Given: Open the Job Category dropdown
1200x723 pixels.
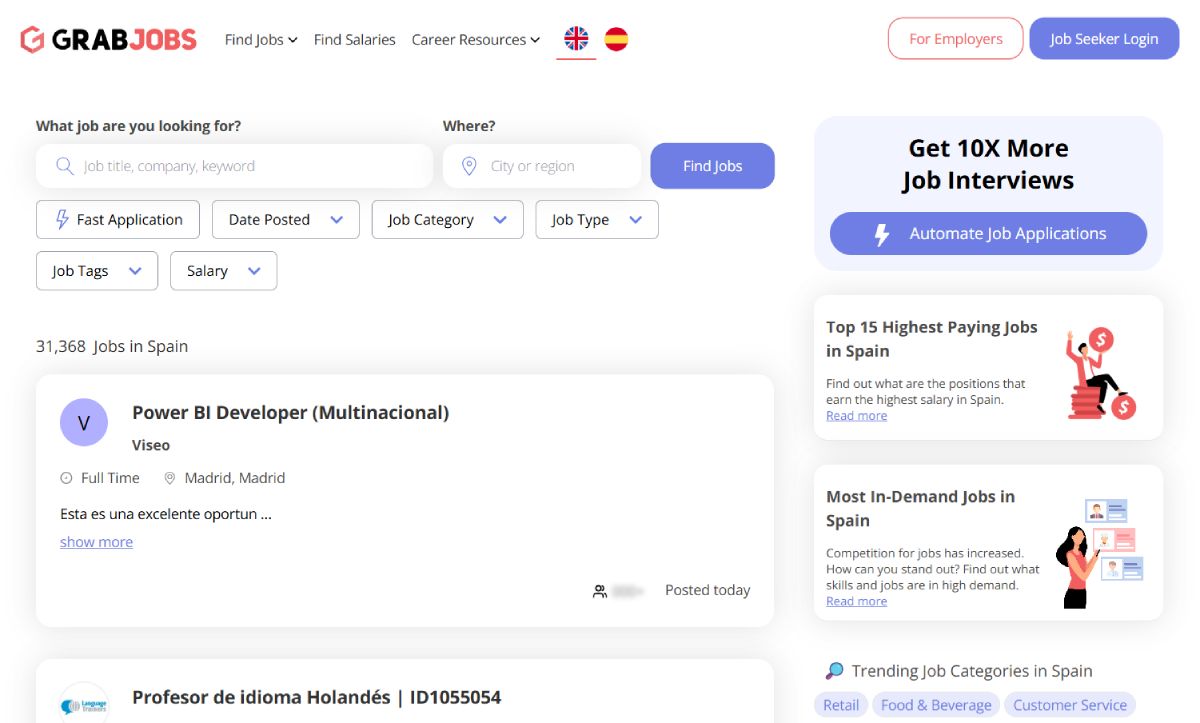Looking at the screenshot, I should 447,220.
